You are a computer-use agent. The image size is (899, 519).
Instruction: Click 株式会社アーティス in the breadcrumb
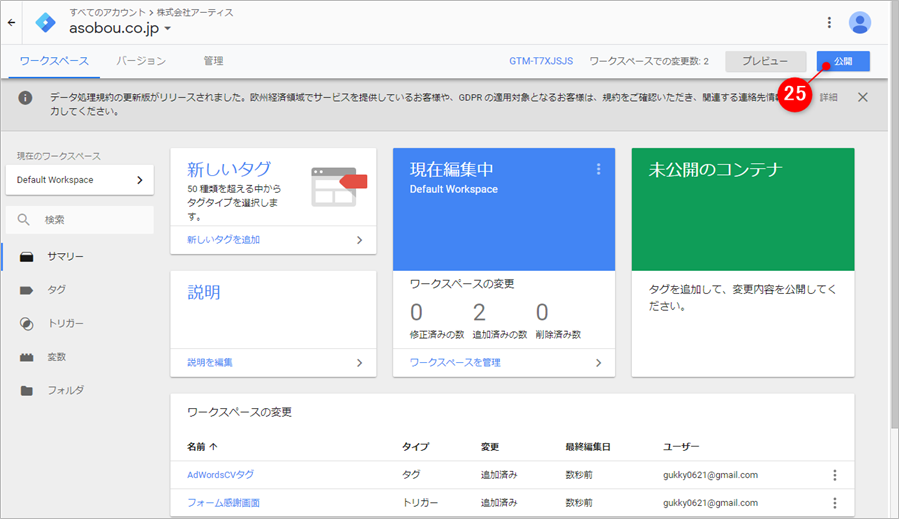pos(195,12)
